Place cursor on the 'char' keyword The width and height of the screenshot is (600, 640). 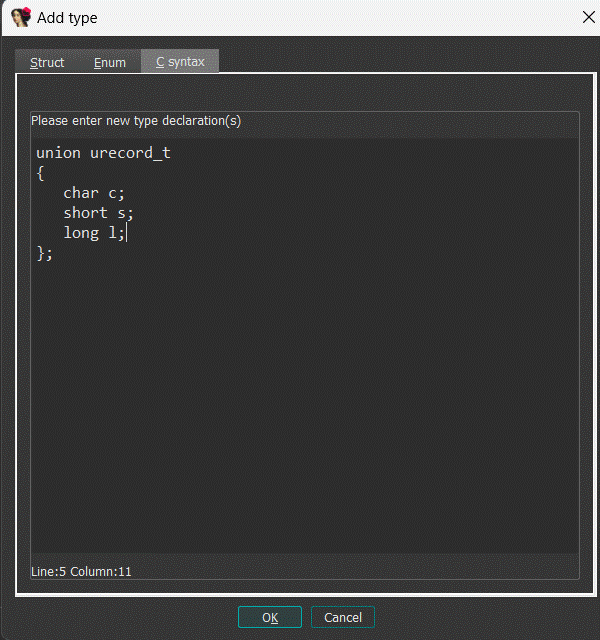(x=81, y=193)
